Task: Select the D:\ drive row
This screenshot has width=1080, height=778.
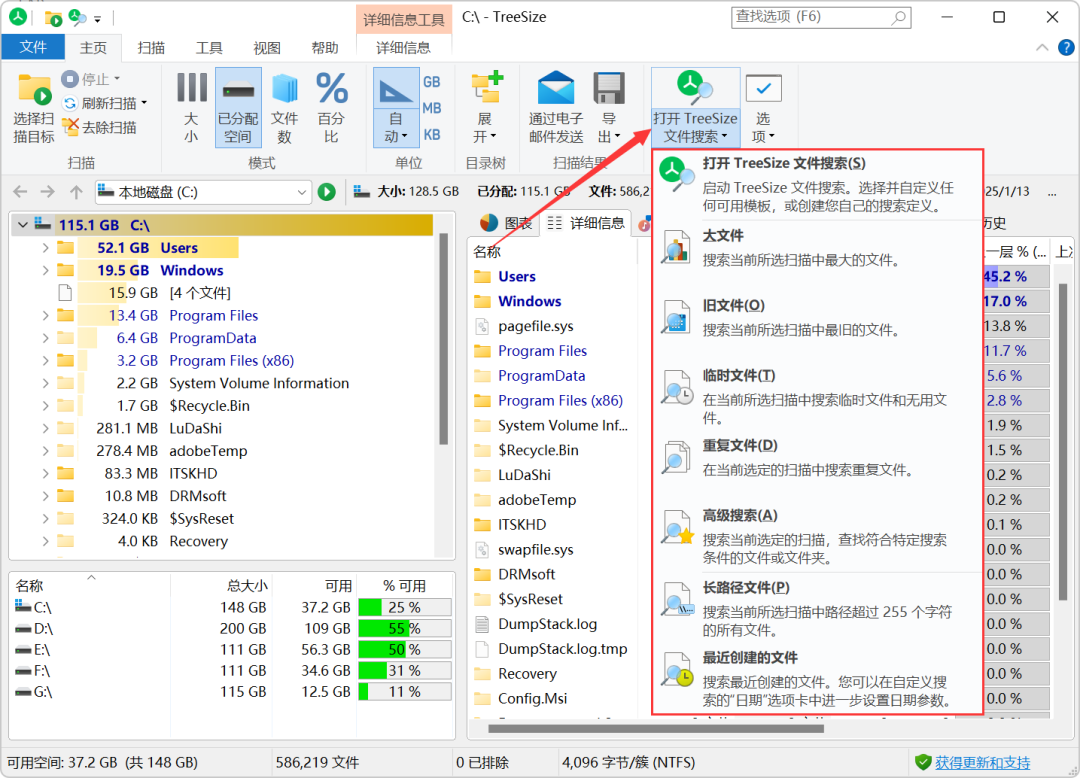Action: [x=233, y=629]
